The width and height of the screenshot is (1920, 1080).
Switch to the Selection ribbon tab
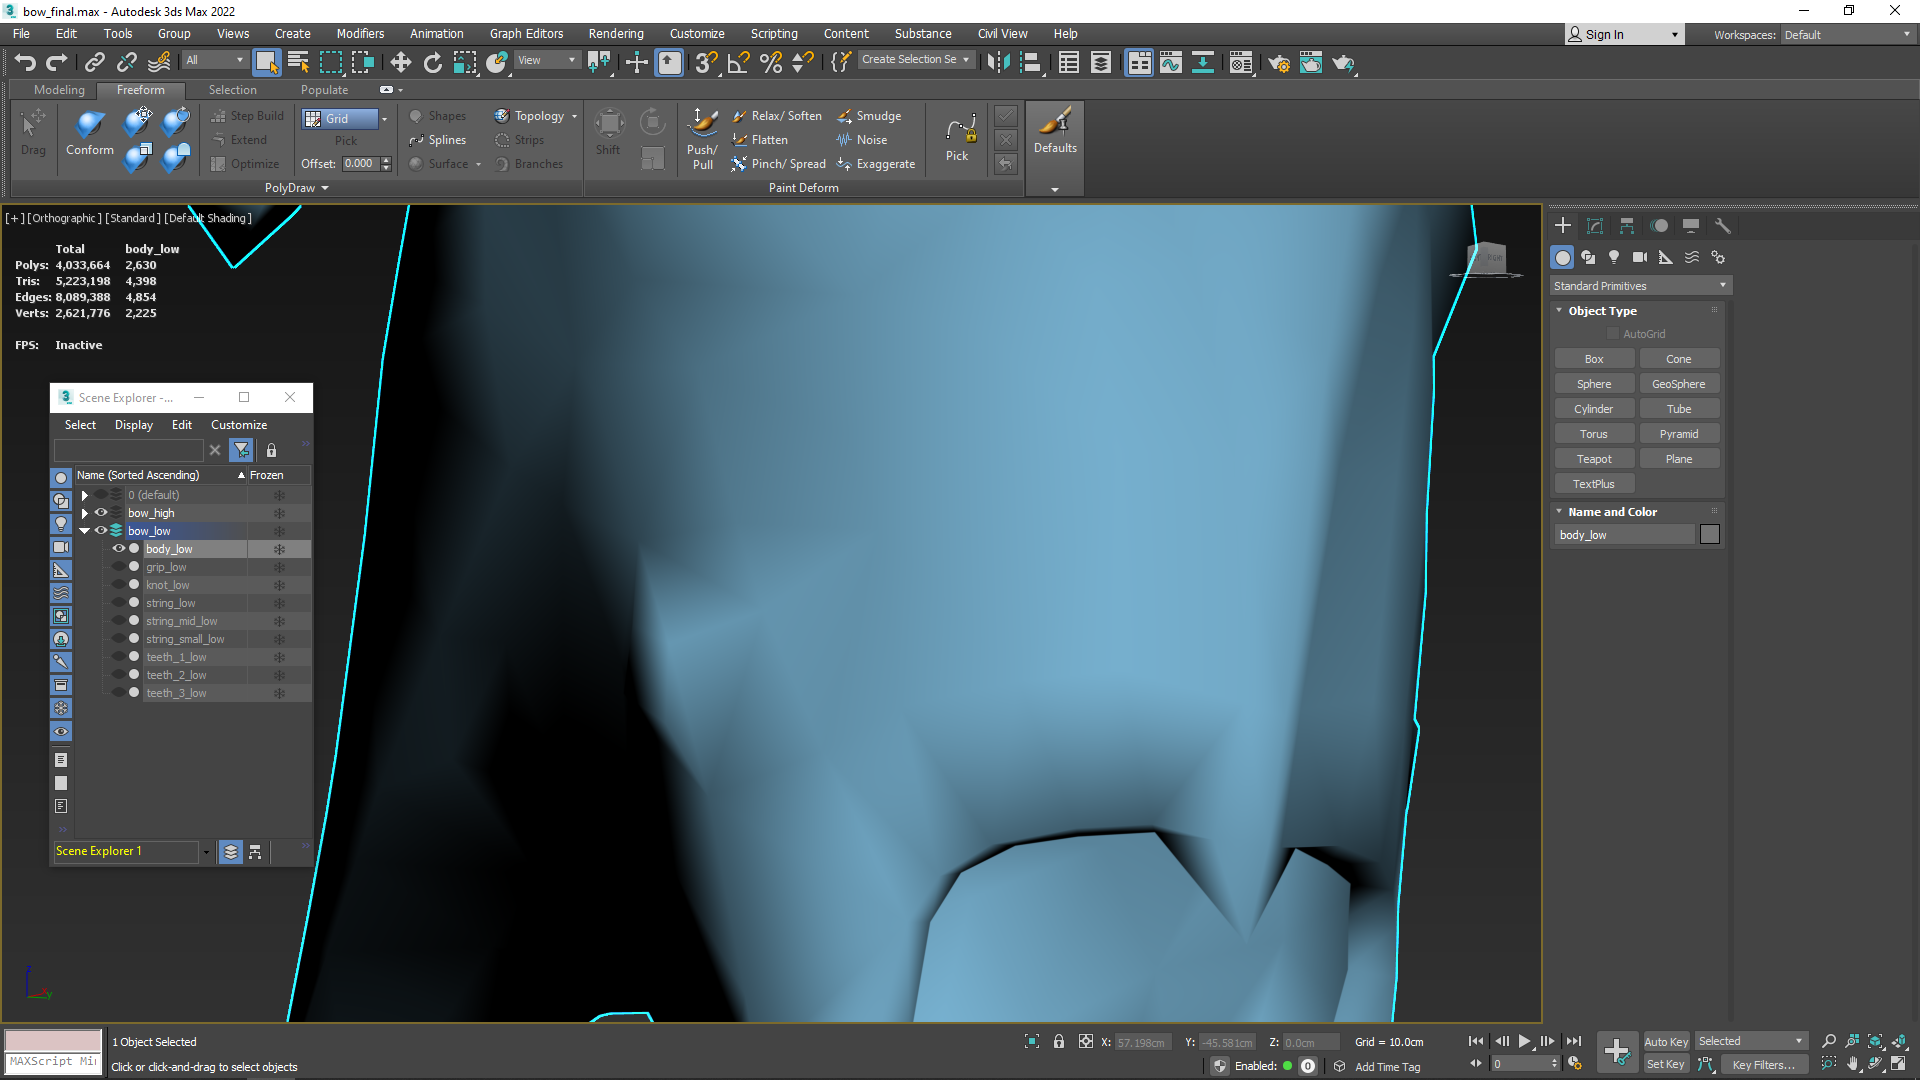click(x=232, y=90)
